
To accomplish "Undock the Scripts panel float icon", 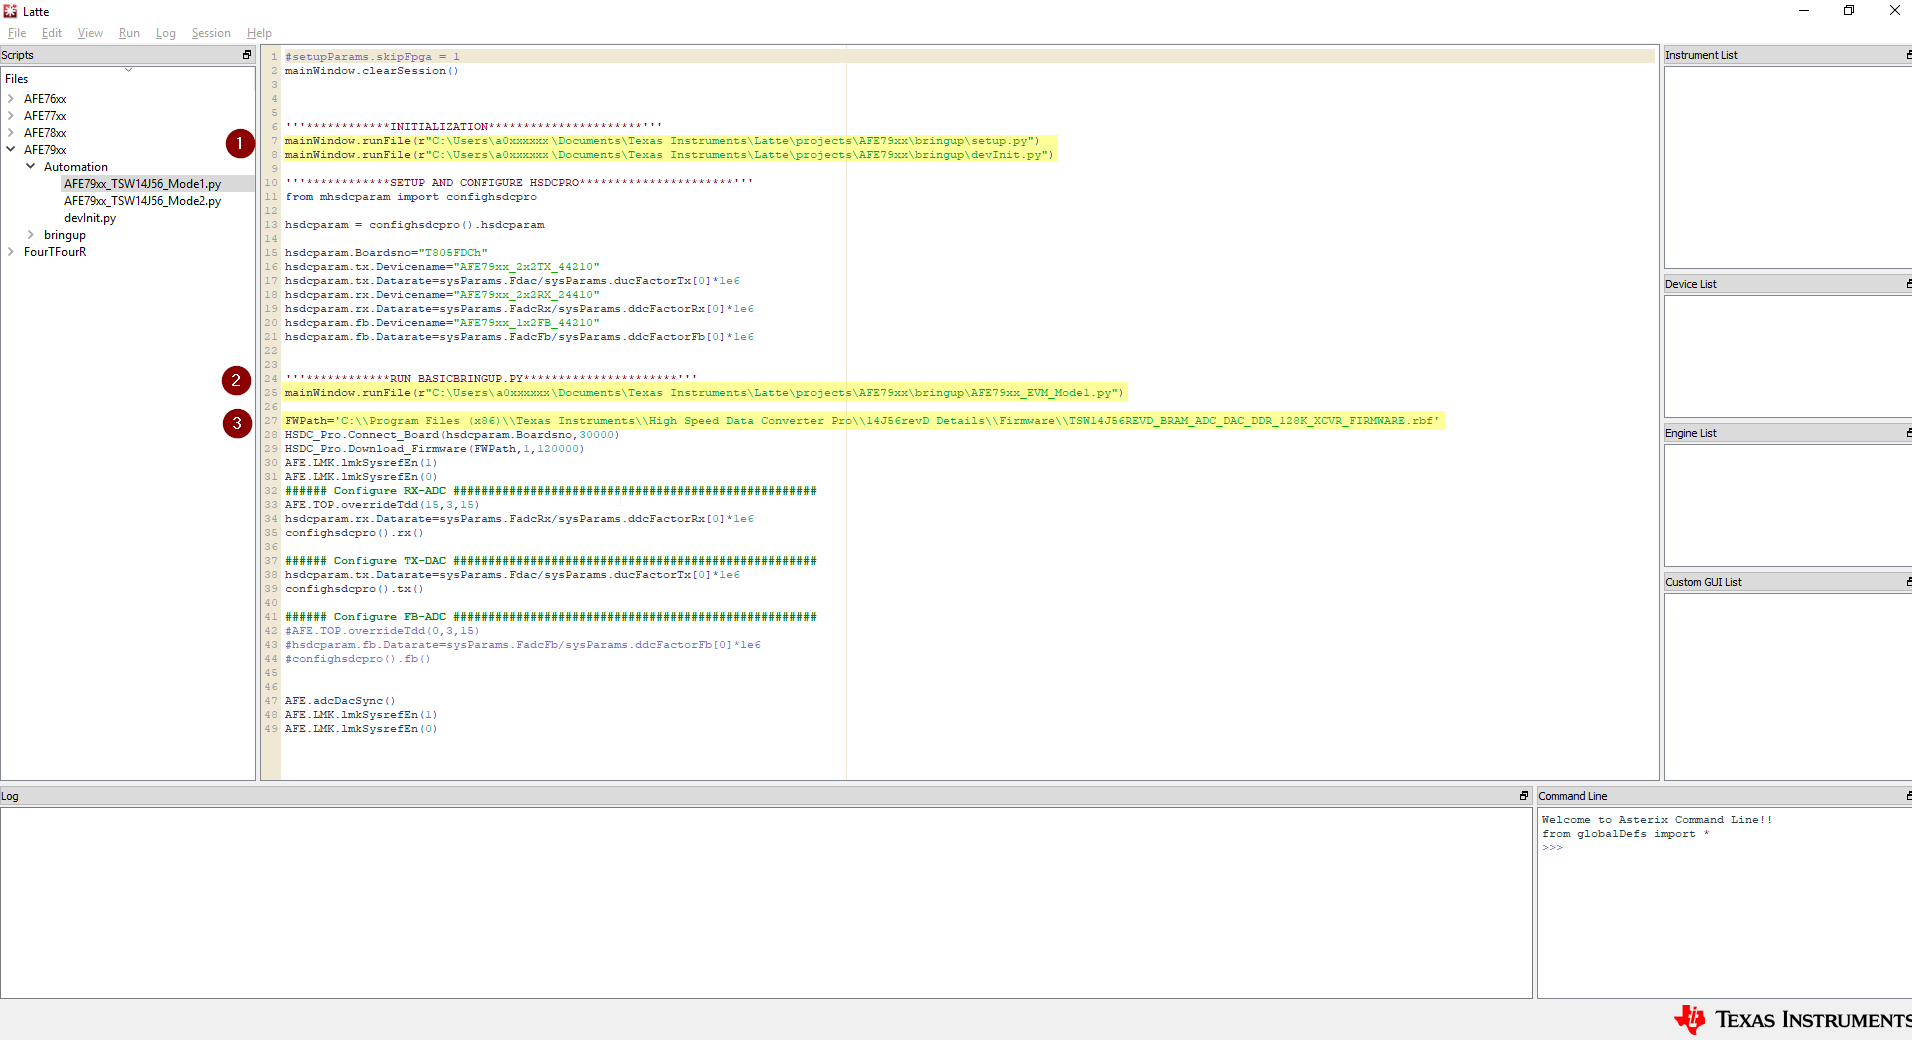I will click(x=247, y=55).
